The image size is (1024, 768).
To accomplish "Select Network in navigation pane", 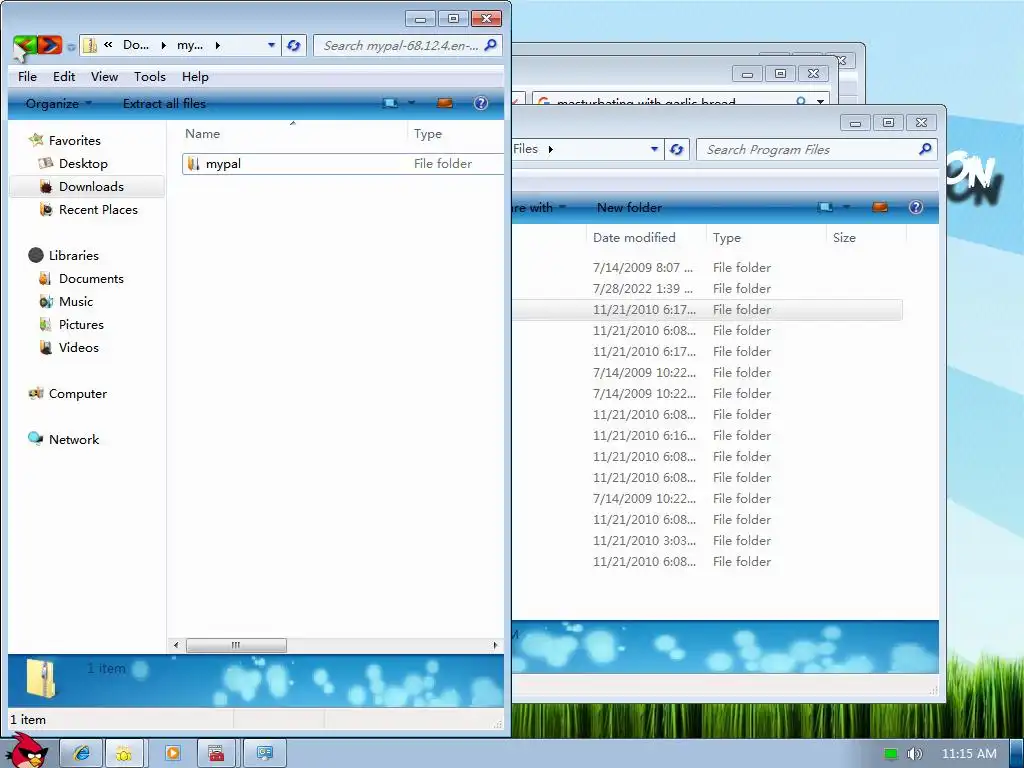I will tap(74, 440).
